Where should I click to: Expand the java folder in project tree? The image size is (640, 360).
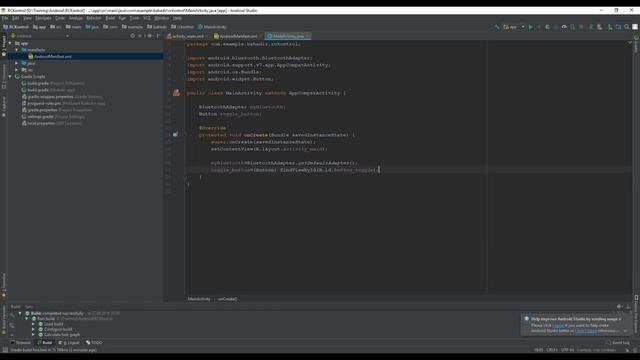coord(17,63)
